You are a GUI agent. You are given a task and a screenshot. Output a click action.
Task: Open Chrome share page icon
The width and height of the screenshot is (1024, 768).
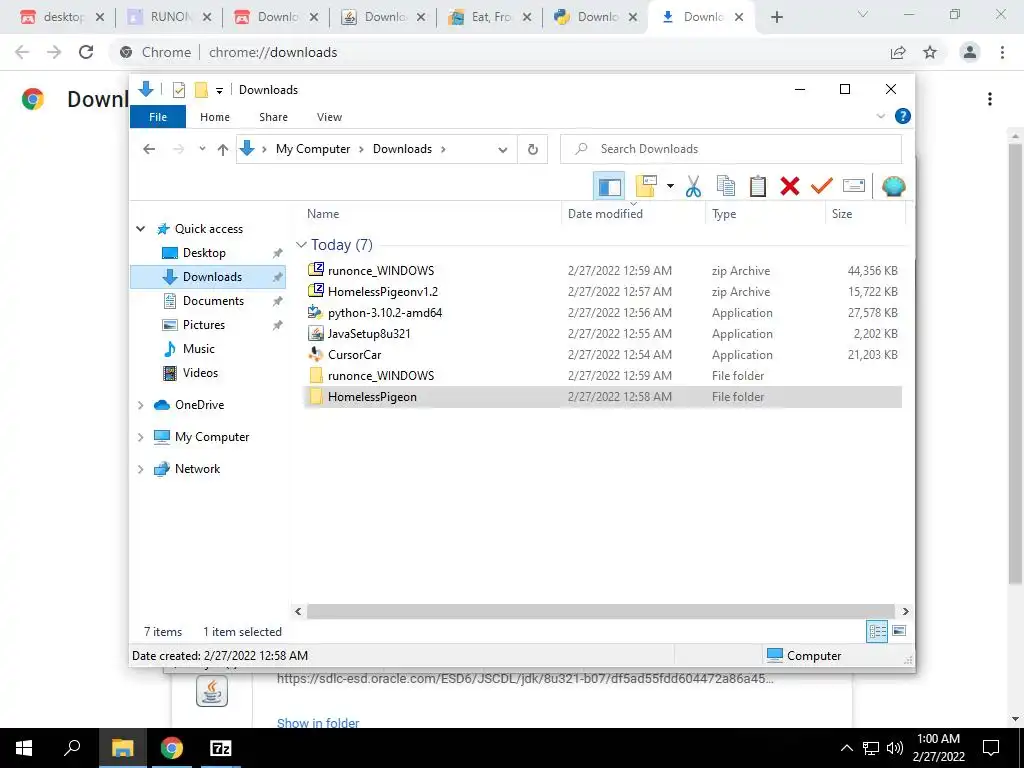click(x=898, y=52)
